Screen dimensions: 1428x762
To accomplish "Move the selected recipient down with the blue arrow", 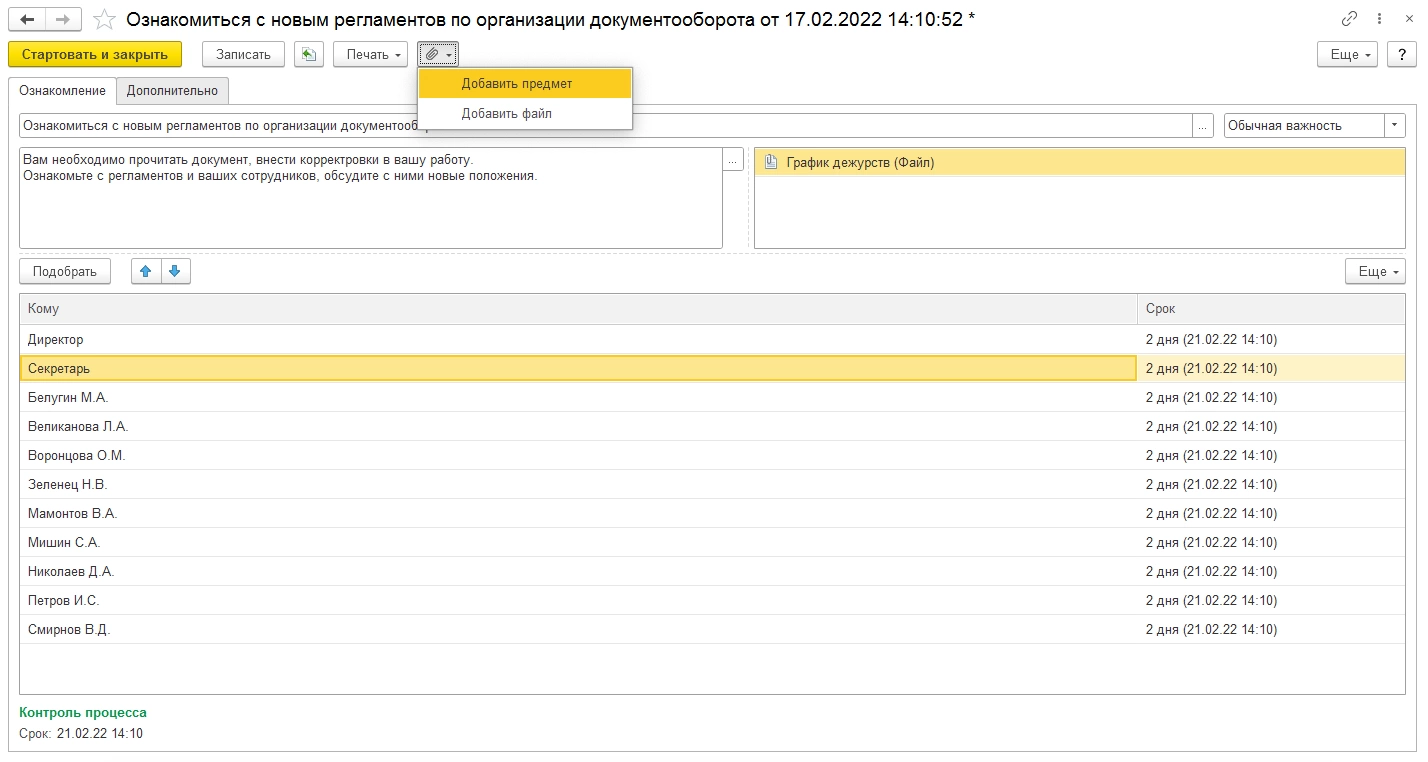I will coord(175,271).
